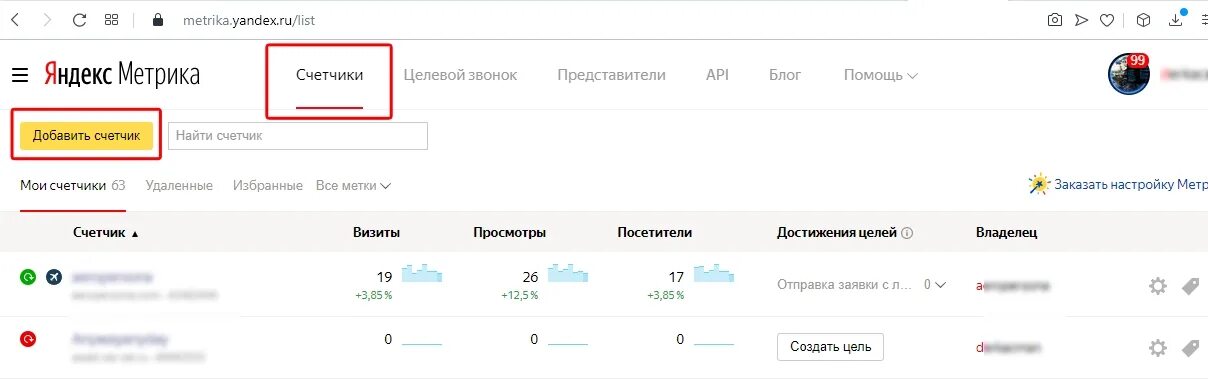This screenshot has height=379, width=1208.
Task: Click the red status icon of the second counter
Action: (x=28, y=340)
